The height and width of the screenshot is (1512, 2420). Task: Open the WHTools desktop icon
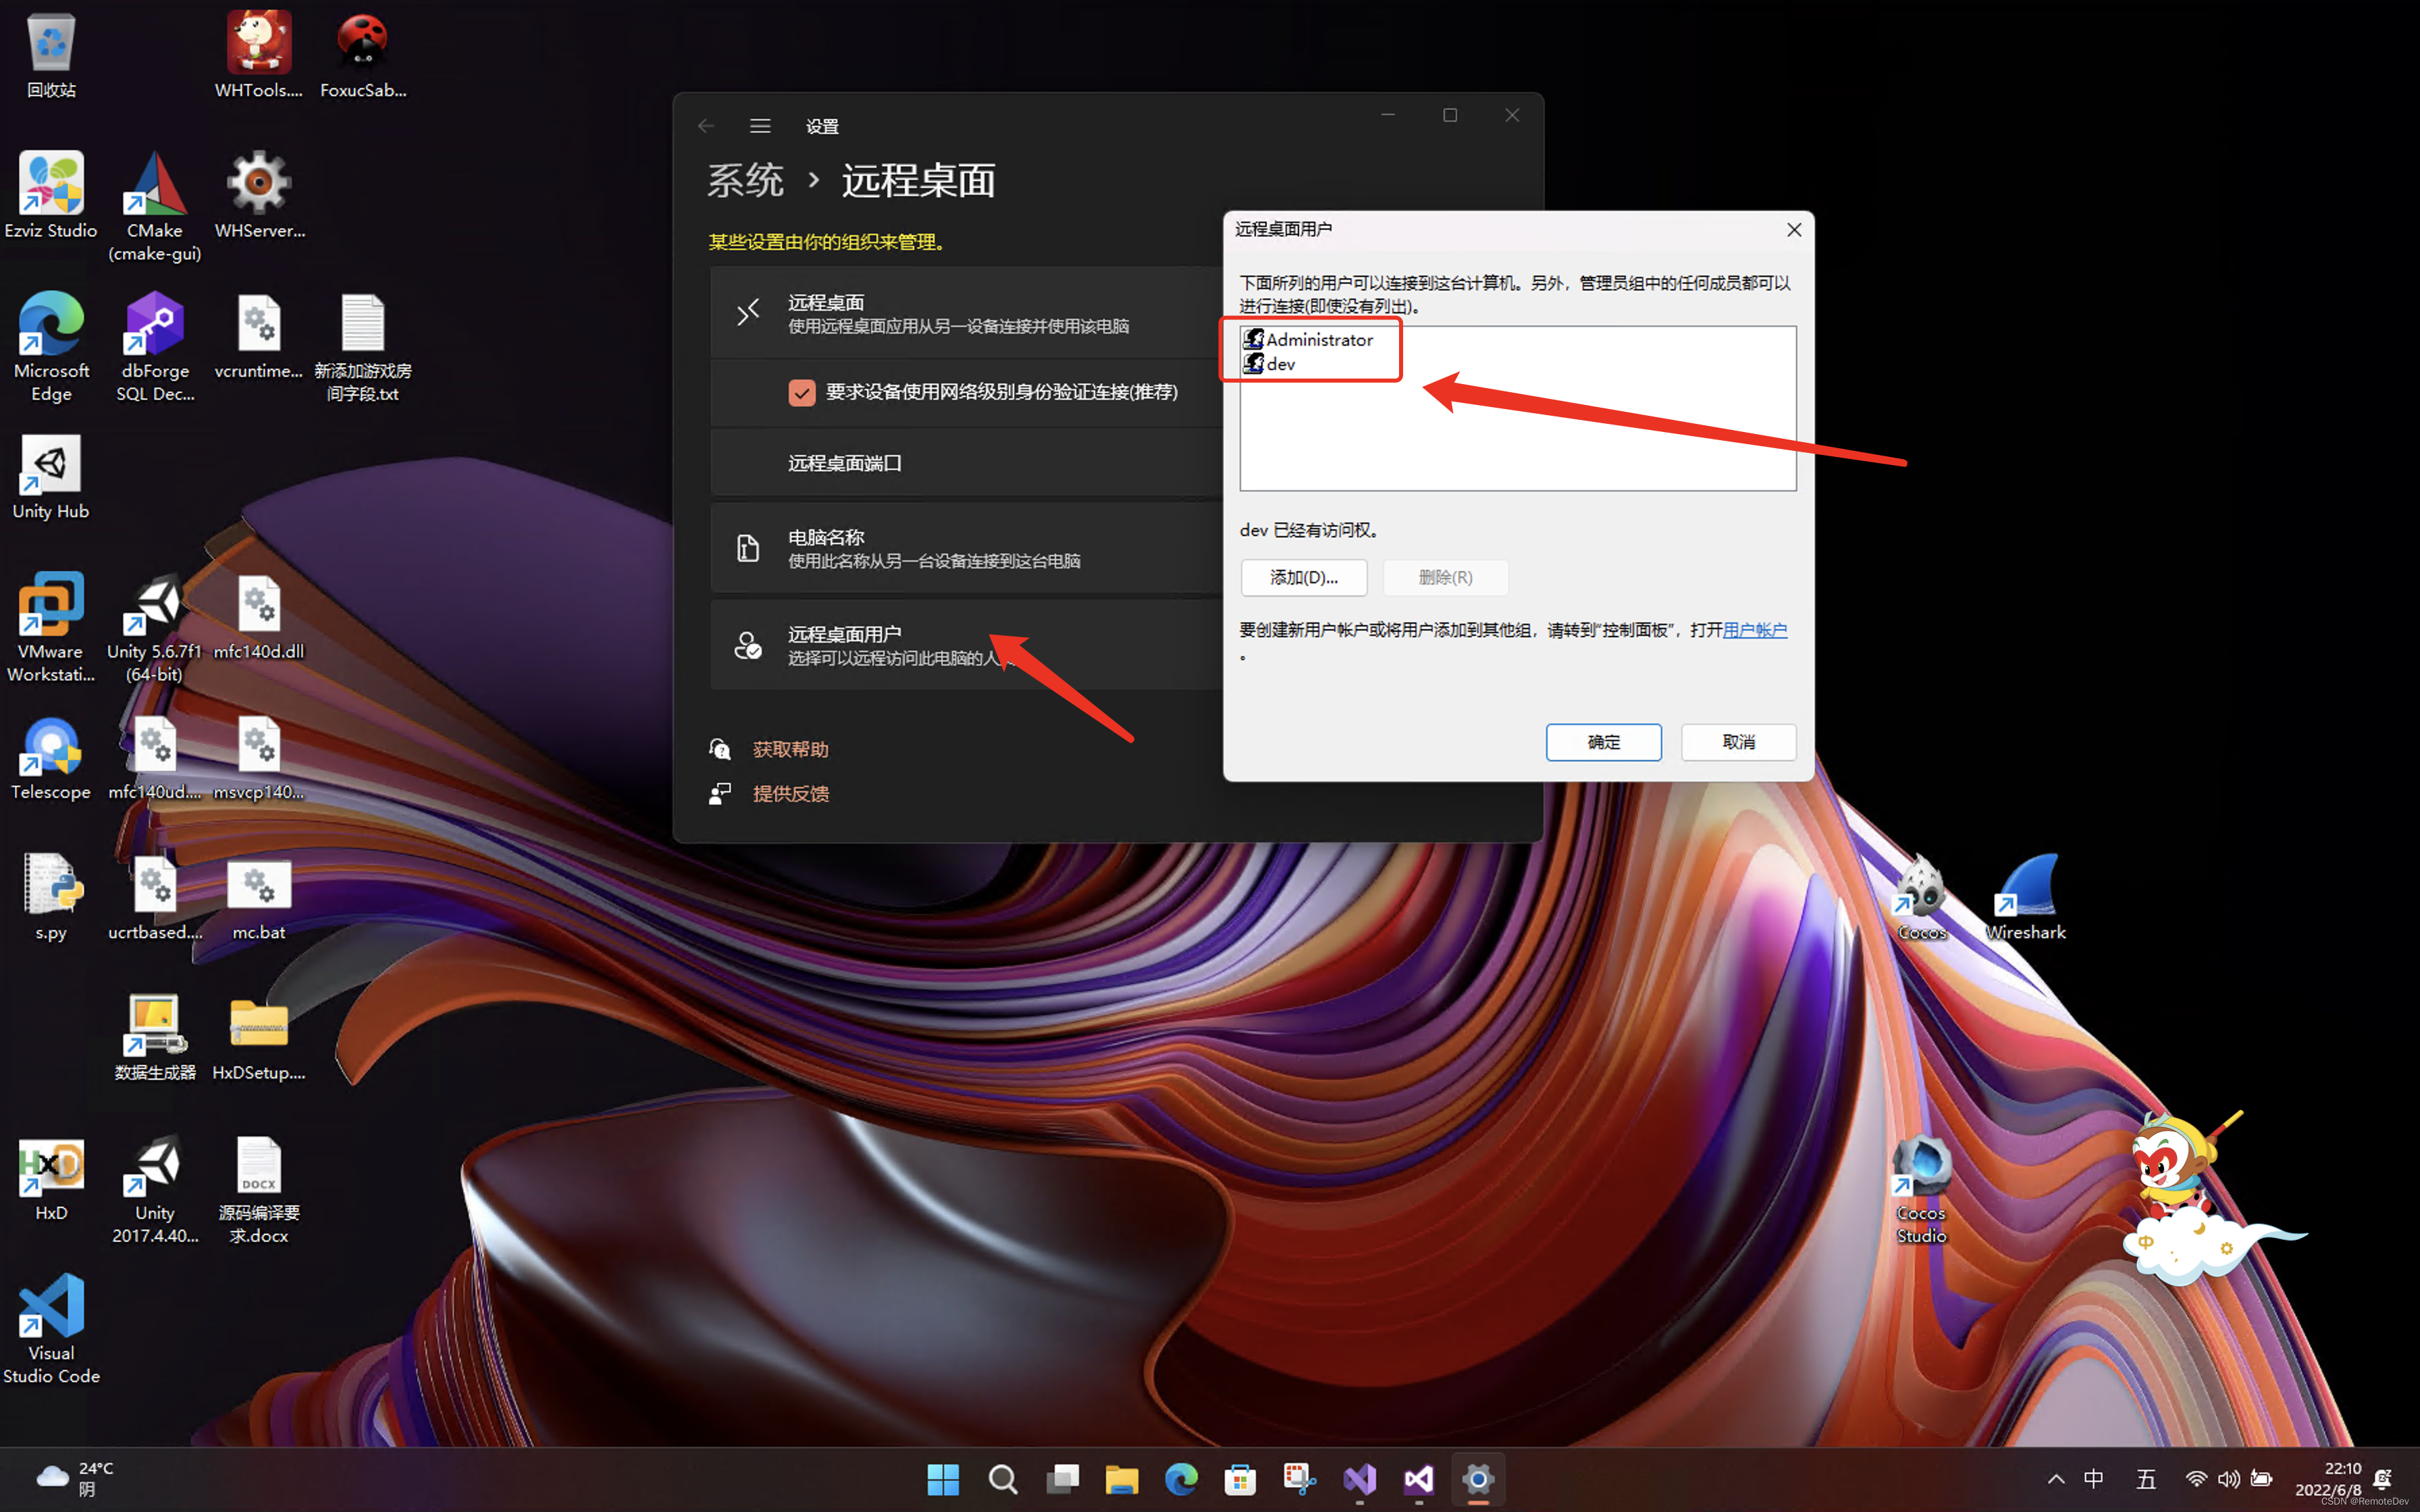[259, 55]
